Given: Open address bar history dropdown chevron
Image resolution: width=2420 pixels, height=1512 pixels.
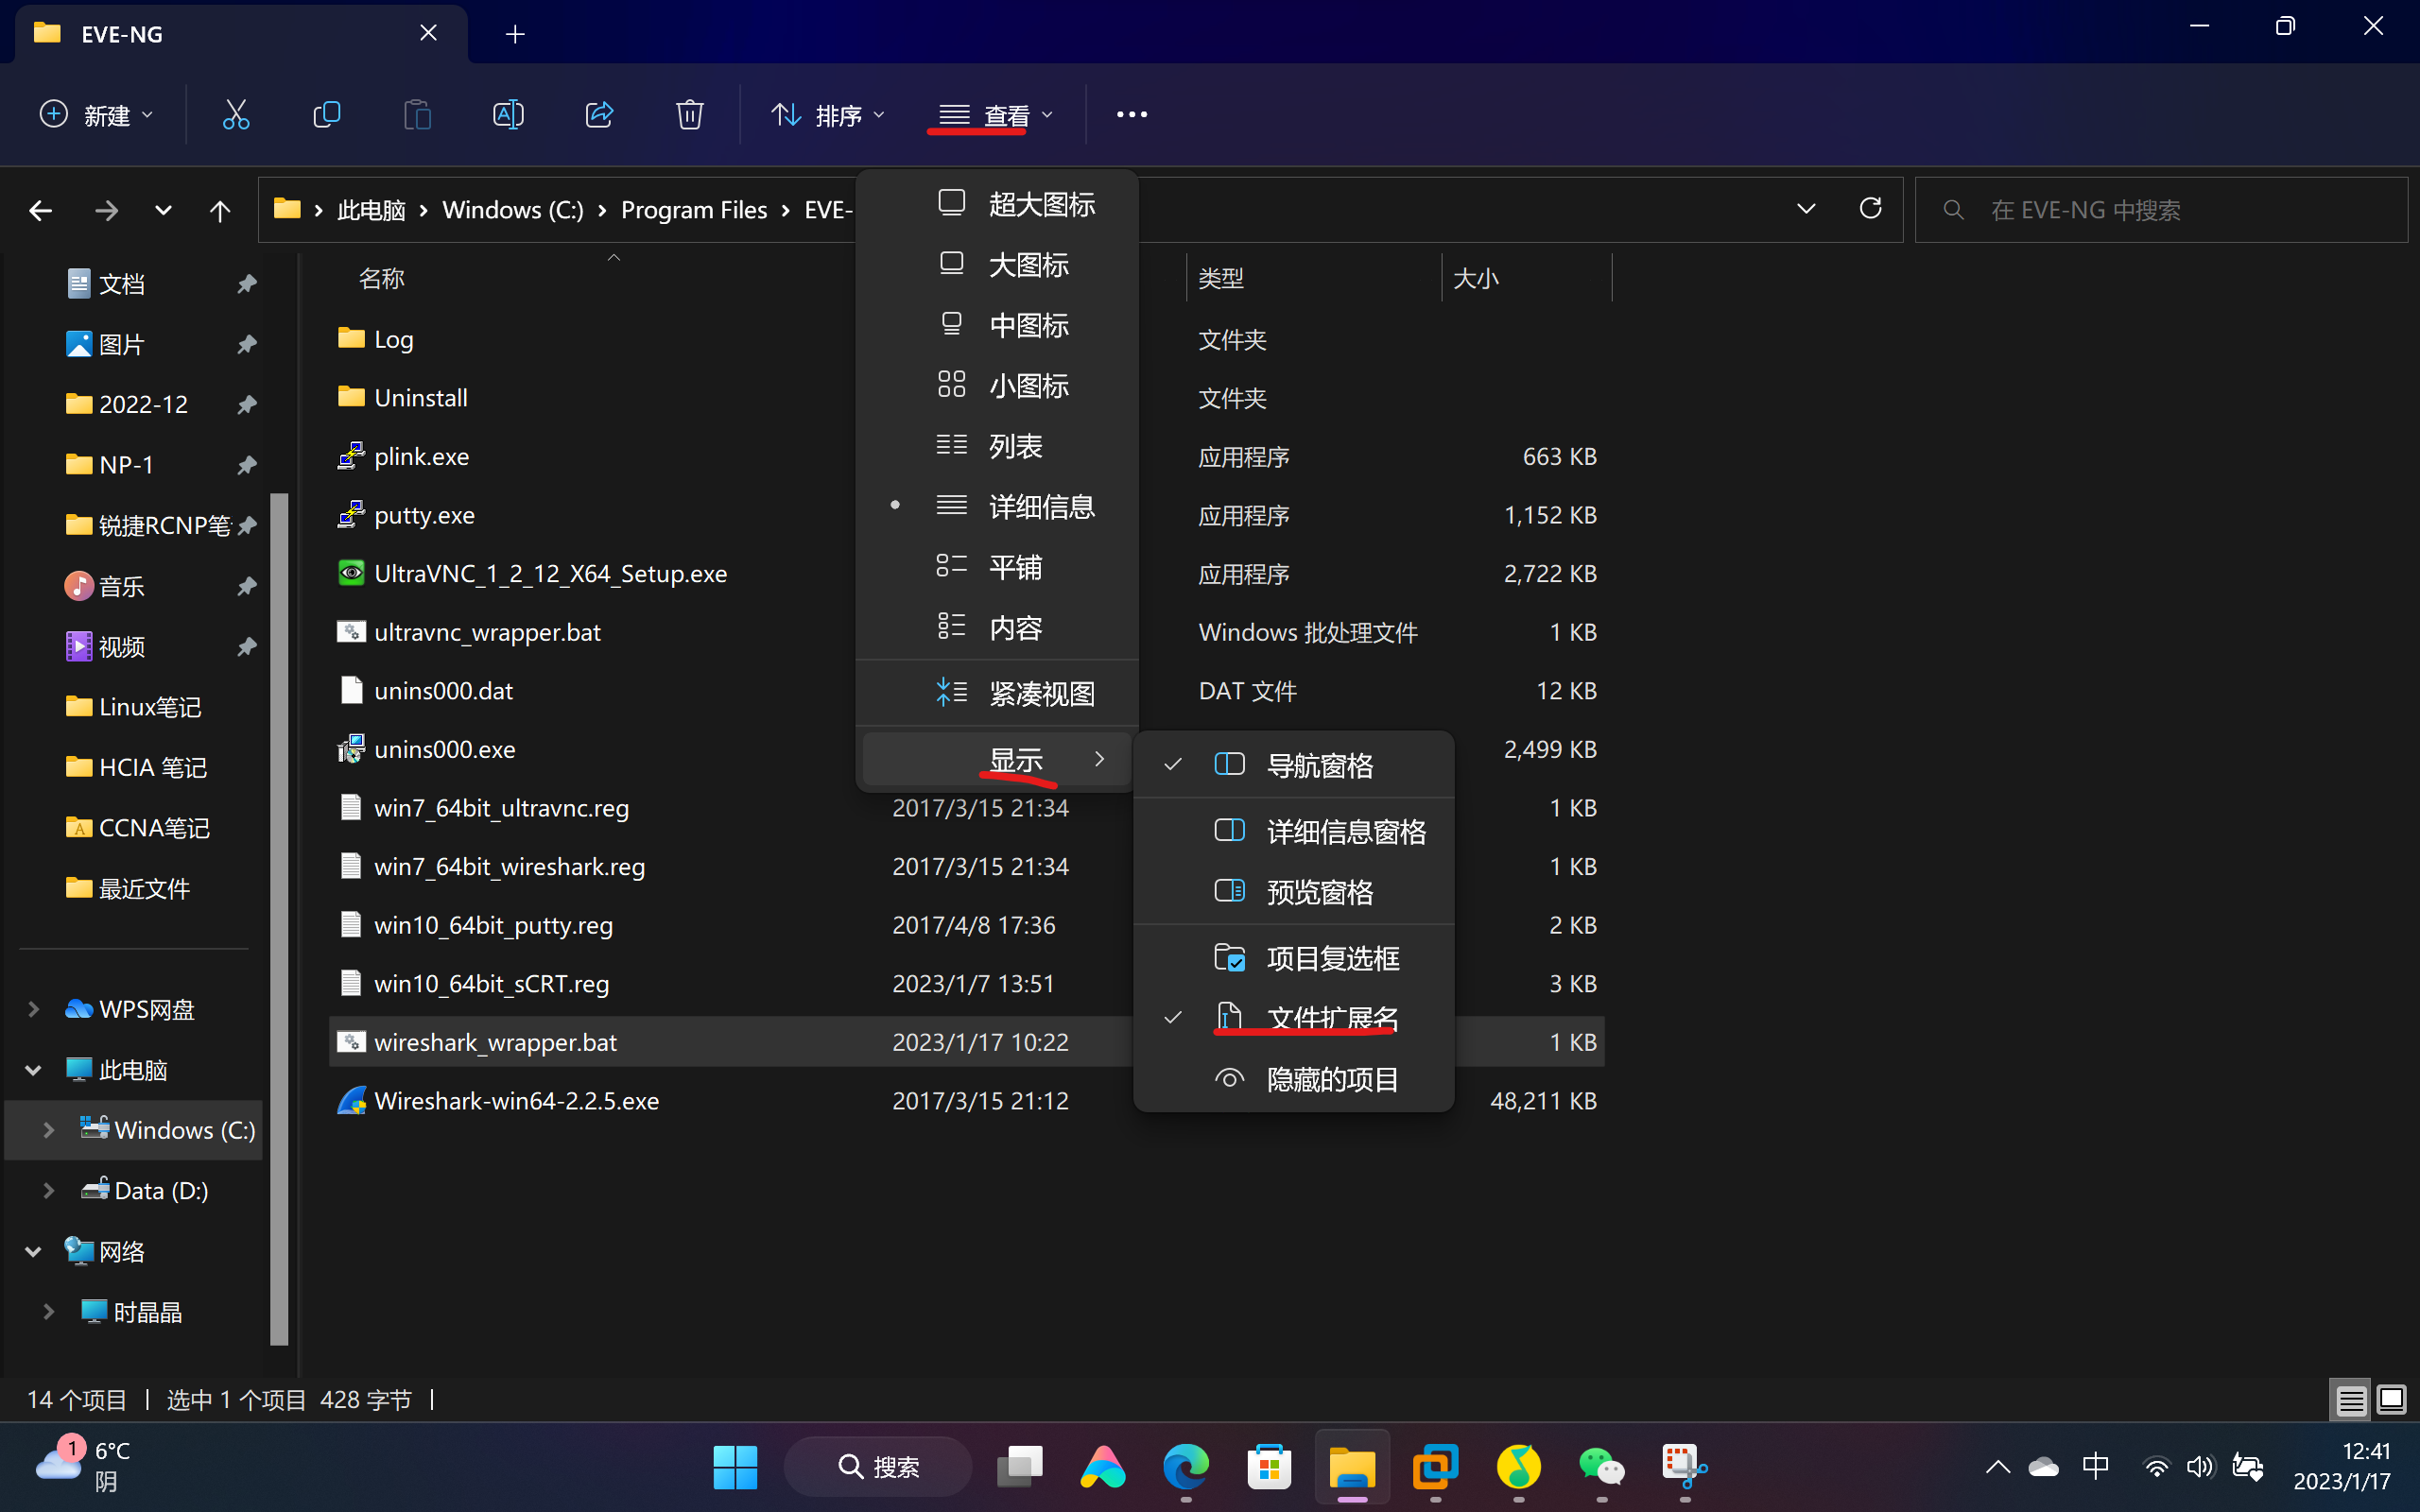Looking at the screenshot, I should click(1806, 209).
